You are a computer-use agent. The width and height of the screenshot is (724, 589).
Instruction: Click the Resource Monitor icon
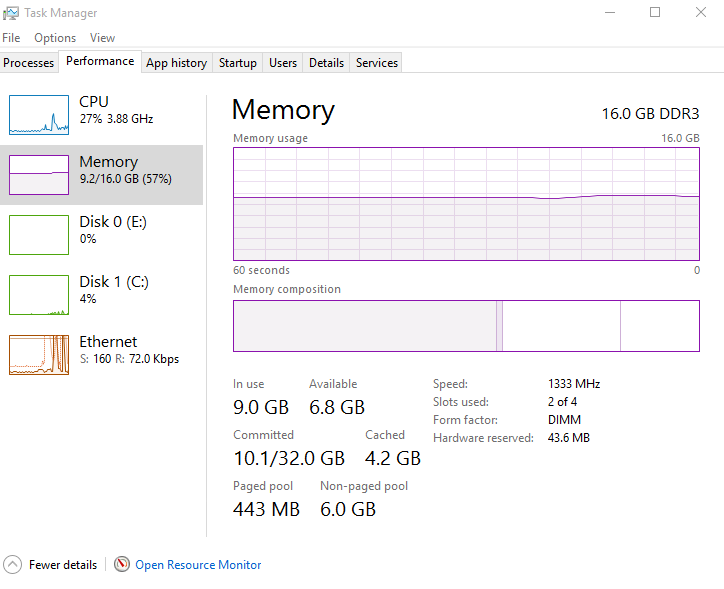(x=122, y=565)
